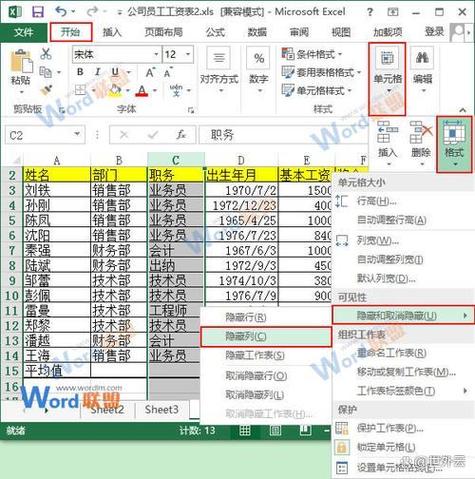The height and width of the screenshot is (479, 475).
Task: Open the clipboard pane launcher
Action: (62, 110)
